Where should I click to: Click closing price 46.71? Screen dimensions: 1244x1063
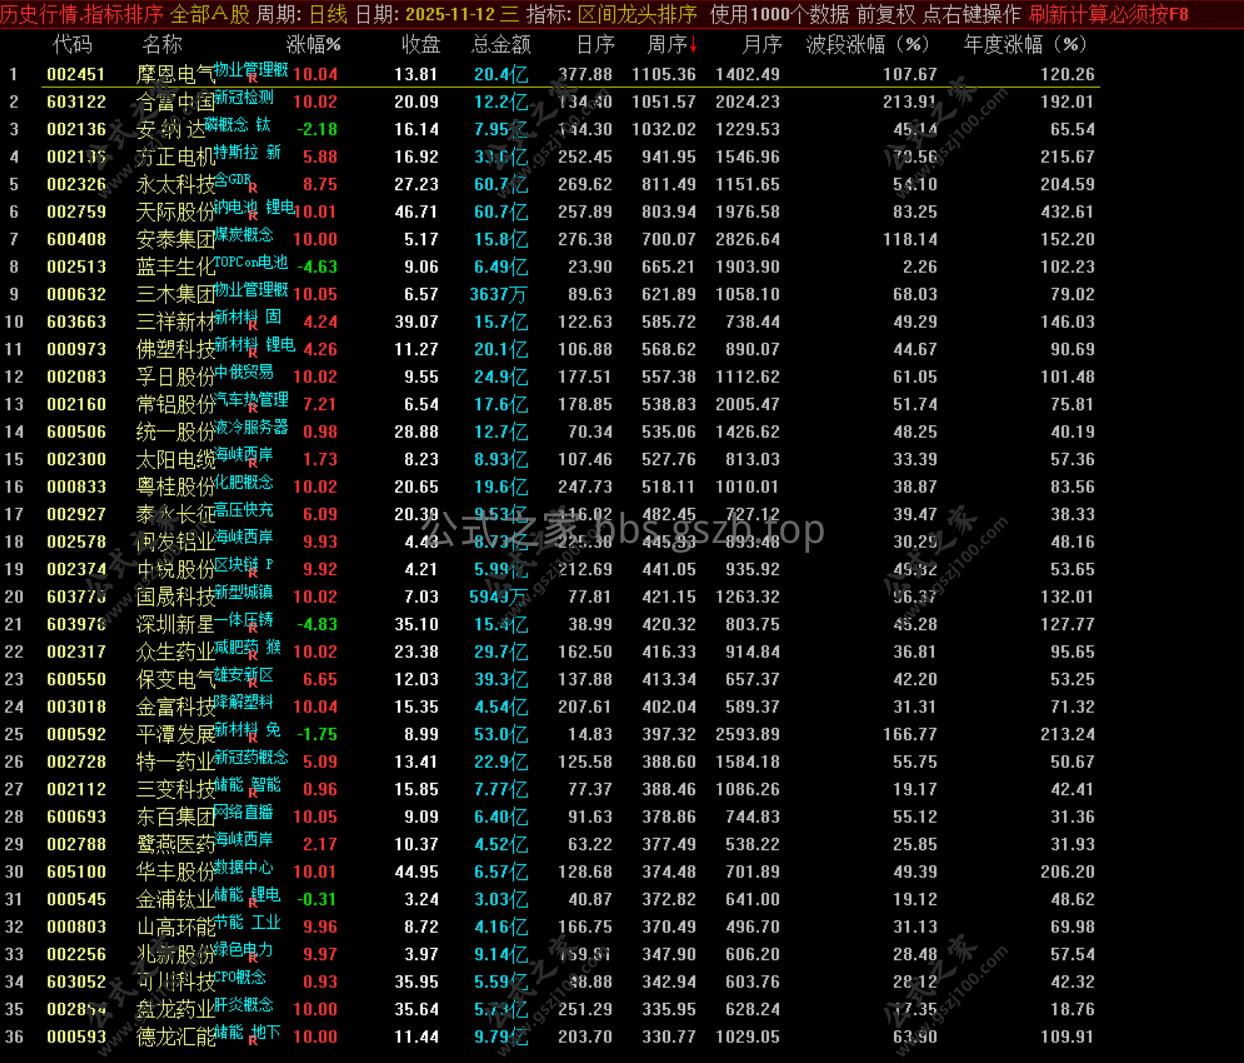point(416,212)
